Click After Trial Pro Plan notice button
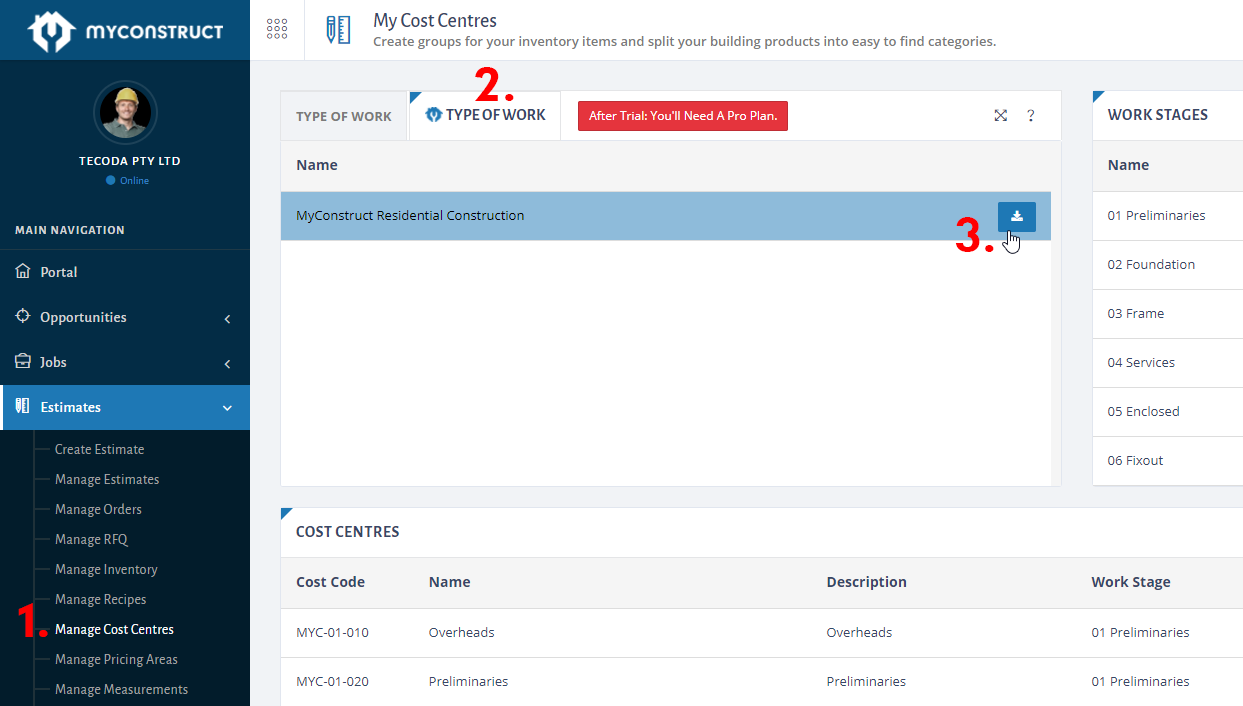This screenshot has width=1243, height=706. click(683, 115)
